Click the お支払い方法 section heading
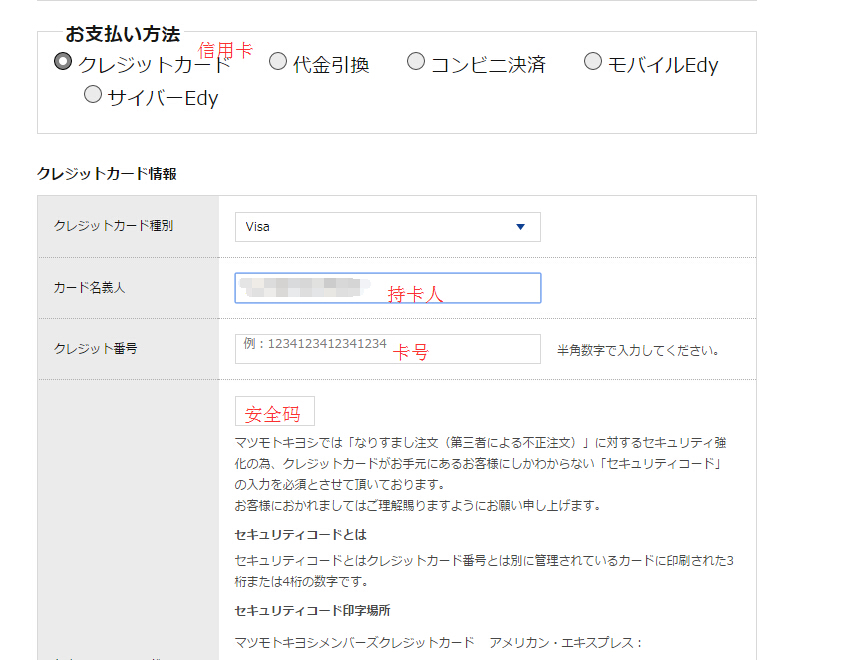The width and height of the screenshot is (849, 660). pos(123,35)
